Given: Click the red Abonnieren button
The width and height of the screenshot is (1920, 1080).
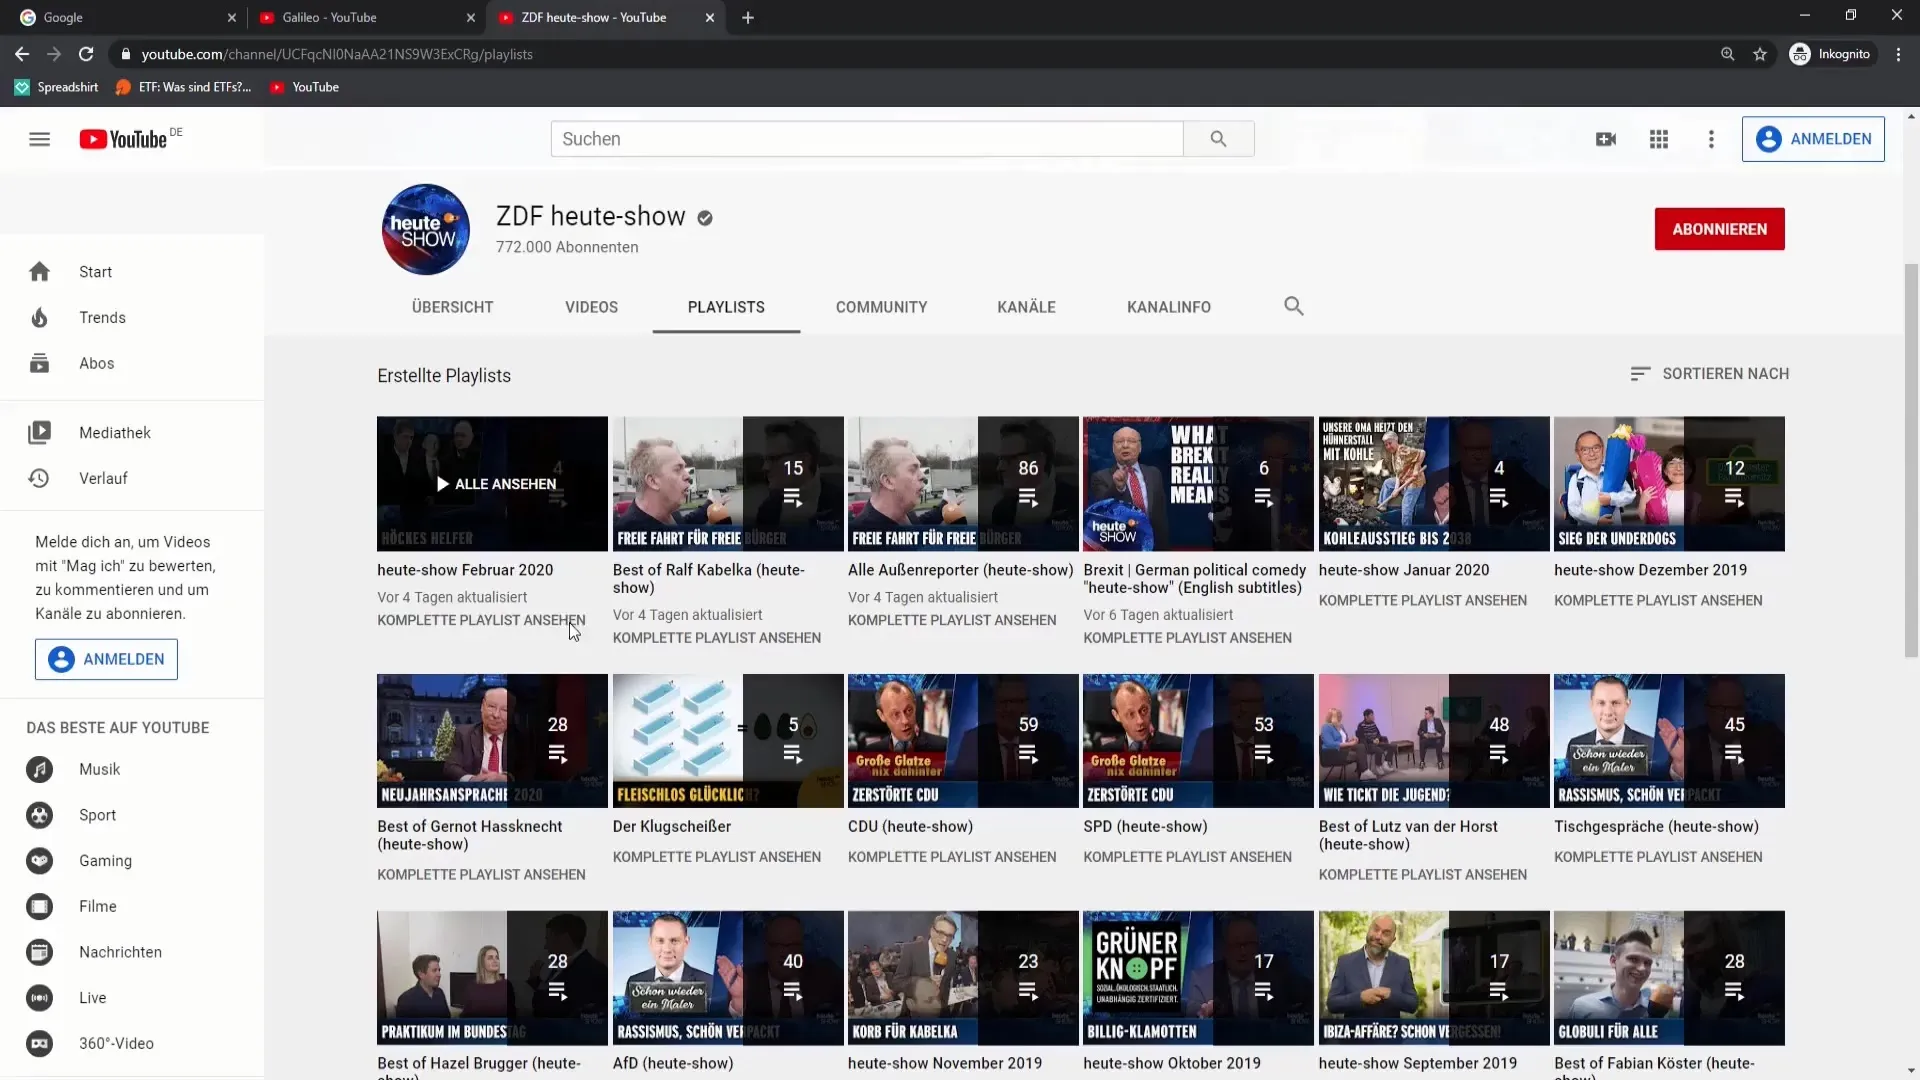Looking at the screenshot, I should [1719, 229].
